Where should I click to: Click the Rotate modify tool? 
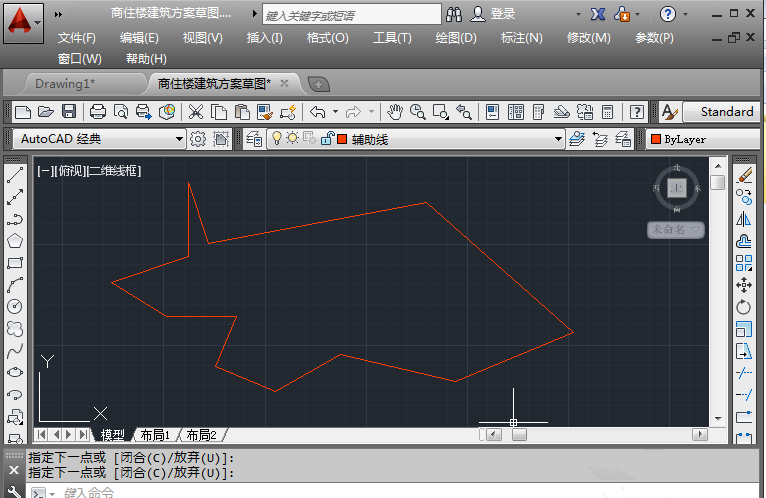pos(744,307)
